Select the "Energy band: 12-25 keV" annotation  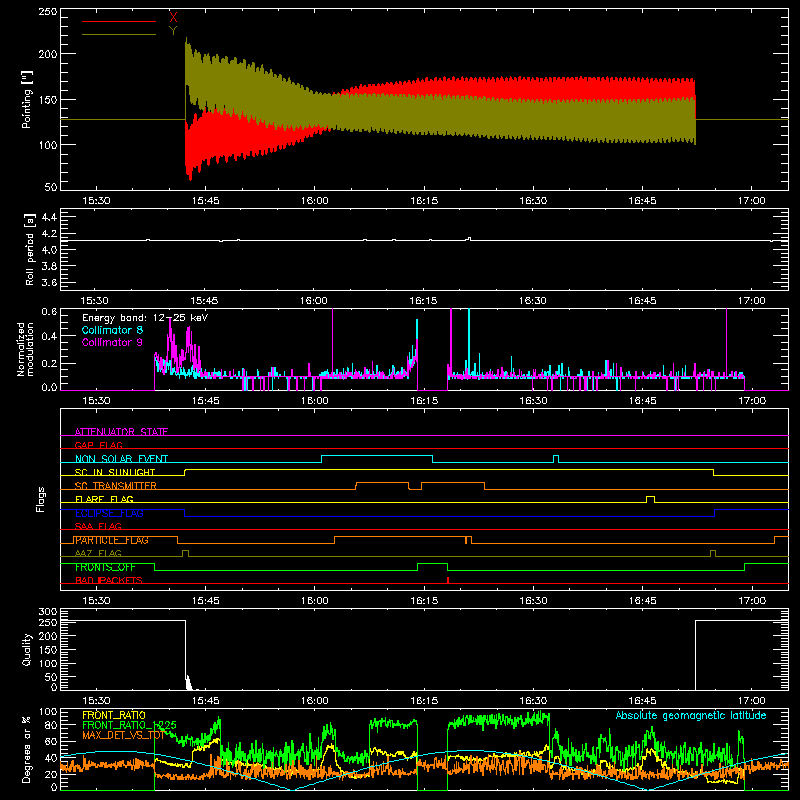(145, 318)
